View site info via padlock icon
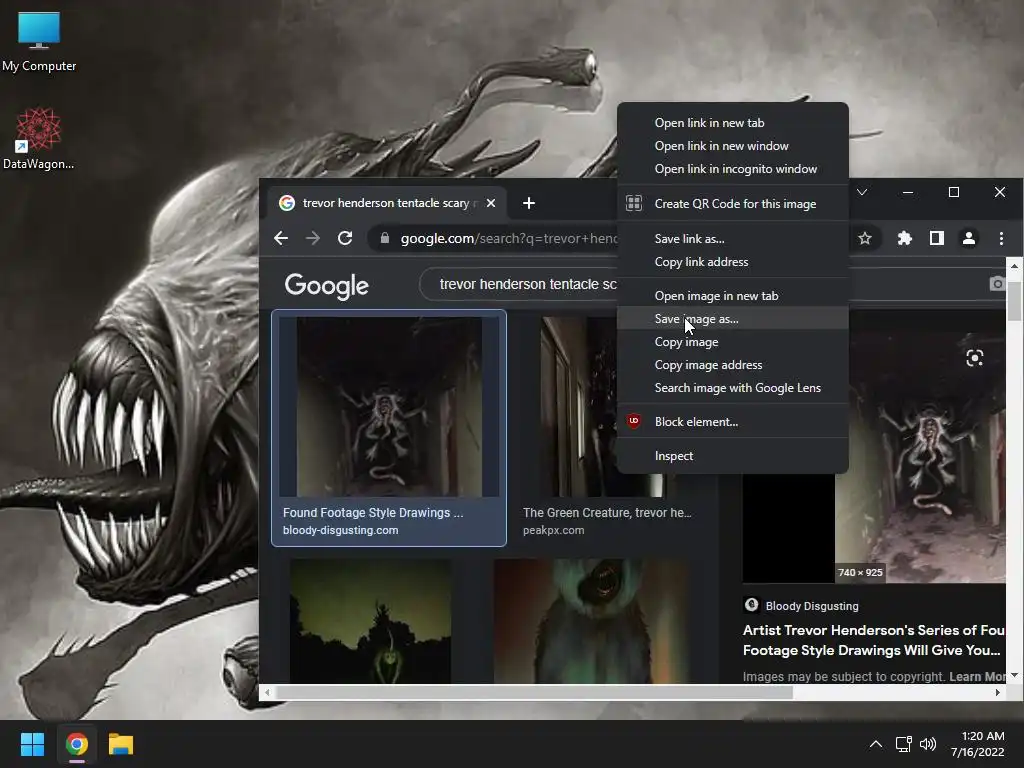 coord(385,238)
